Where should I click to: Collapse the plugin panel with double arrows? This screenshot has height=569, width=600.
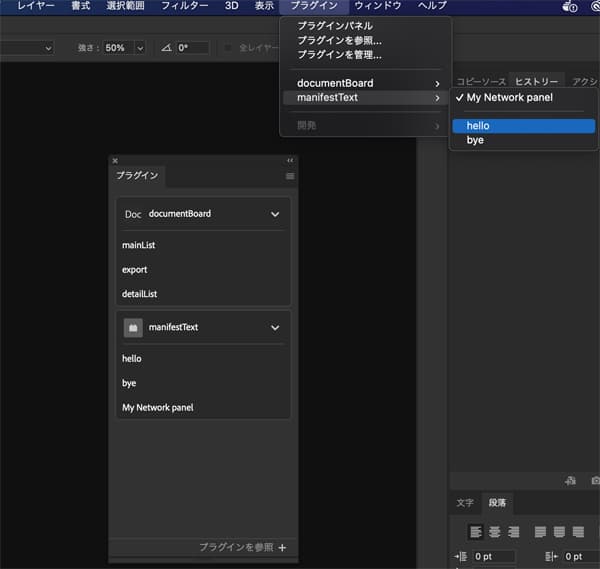290,160
